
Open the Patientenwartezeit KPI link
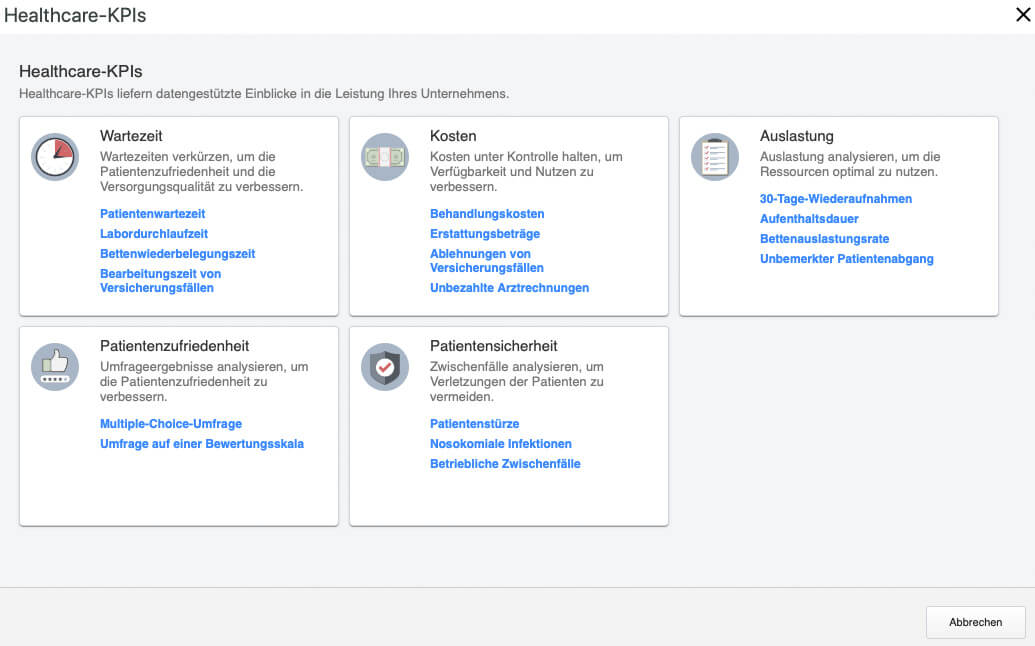(152, 214)
